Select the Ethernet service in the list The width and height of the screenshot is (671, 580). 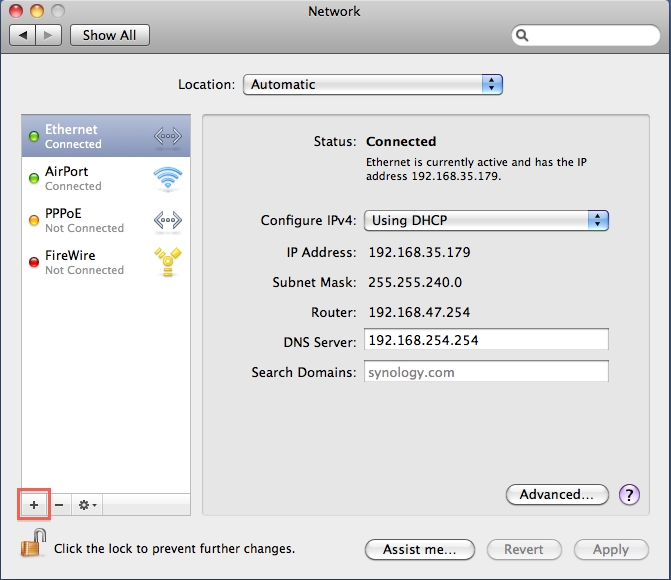106,136
